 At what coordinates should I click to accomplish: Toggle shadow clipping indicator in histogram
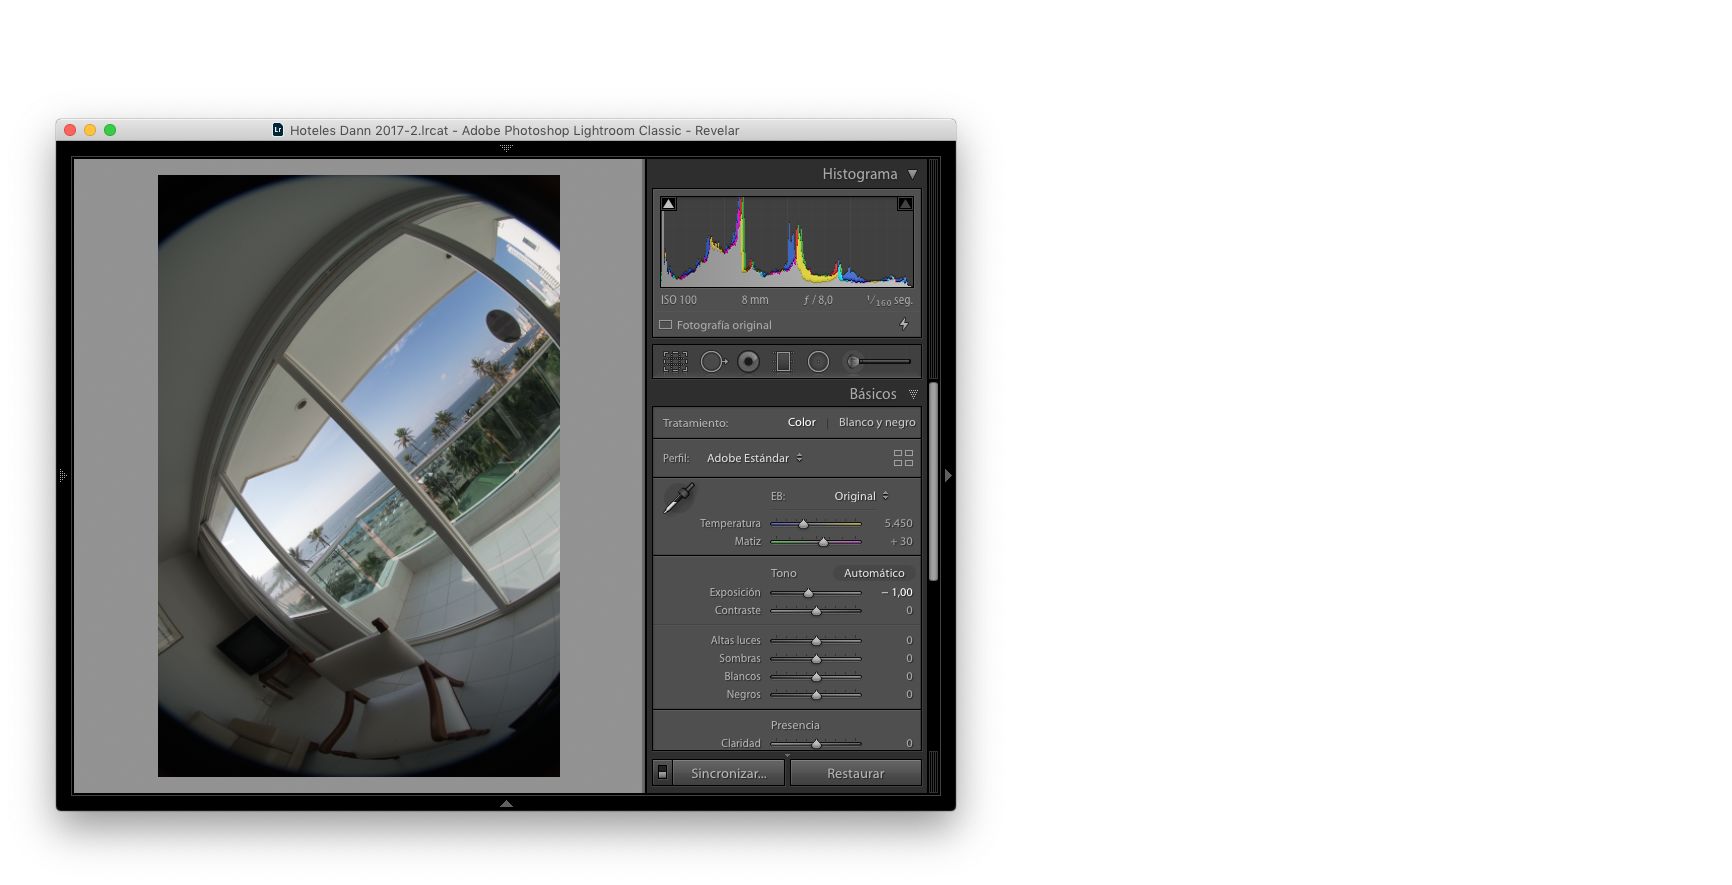(669, 204)
